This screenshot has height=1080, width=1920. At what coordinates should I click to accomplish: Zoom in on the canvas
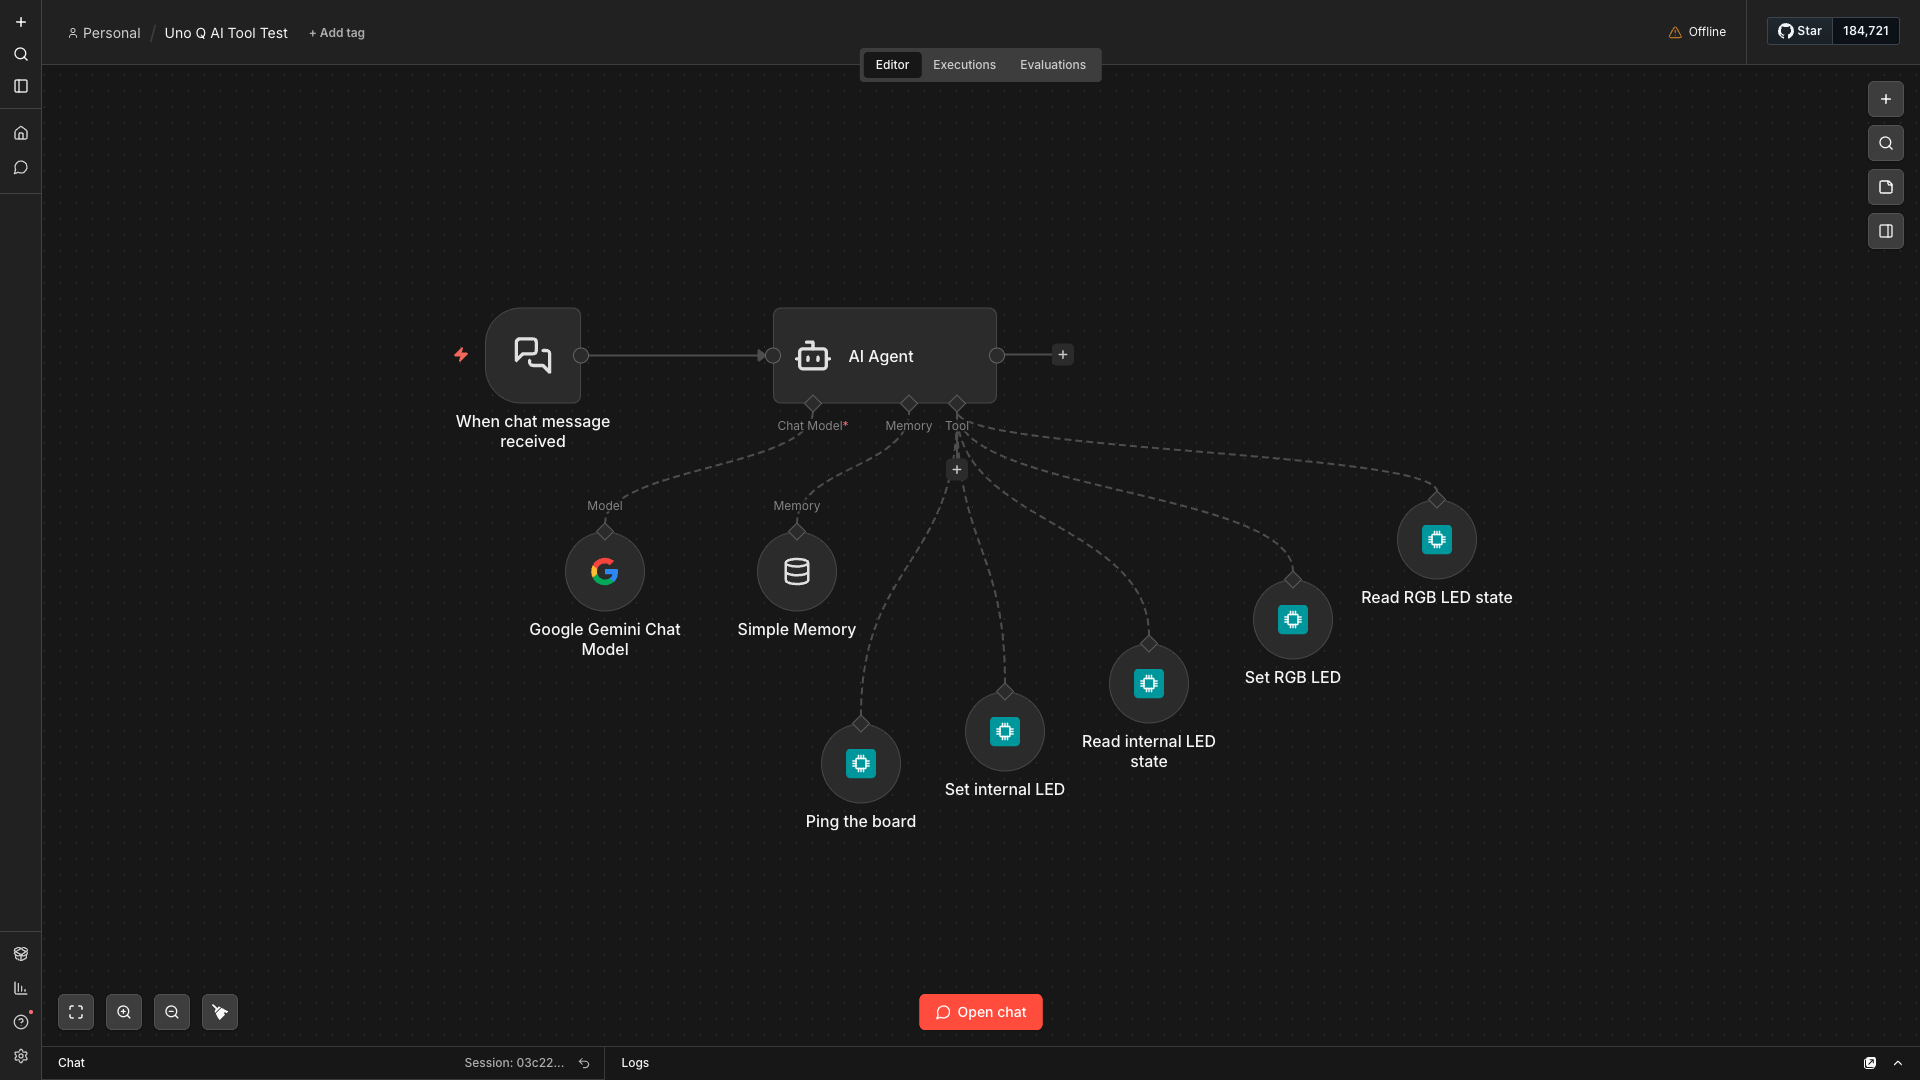[x=124, y=1012]
